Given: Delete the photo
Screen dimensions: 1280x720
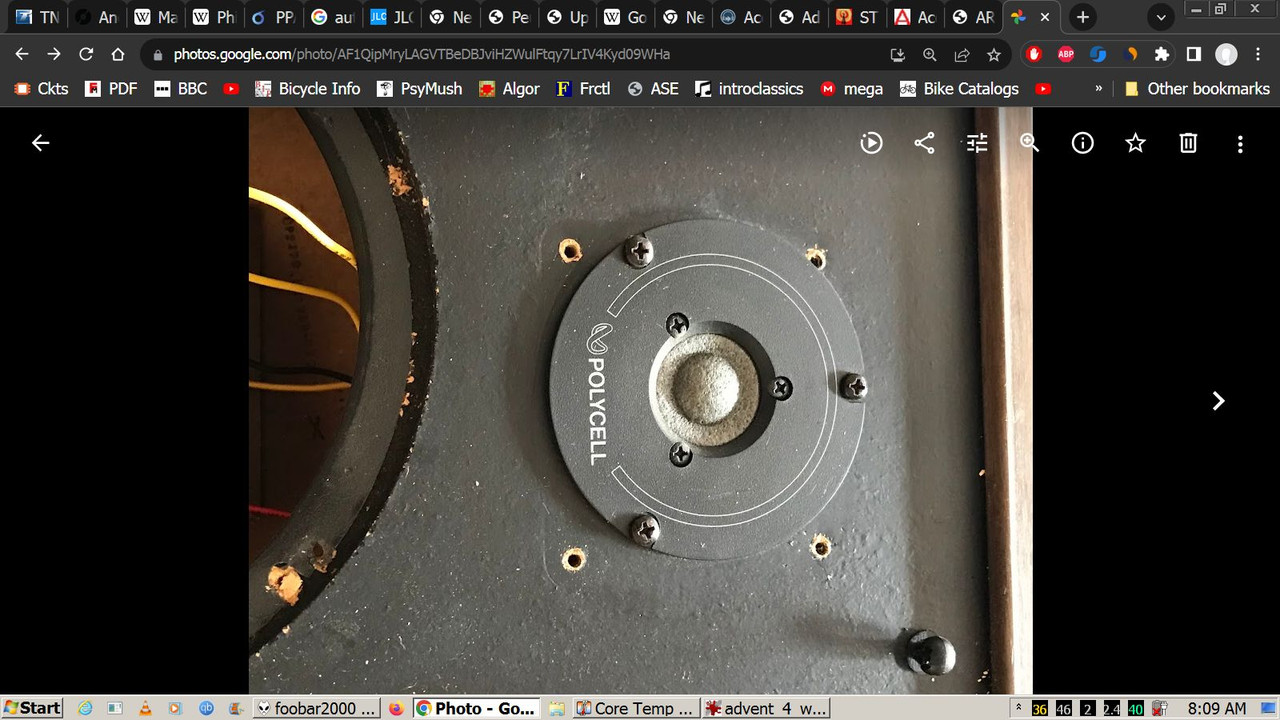Looking at the screenshot, I should 1187,143.
